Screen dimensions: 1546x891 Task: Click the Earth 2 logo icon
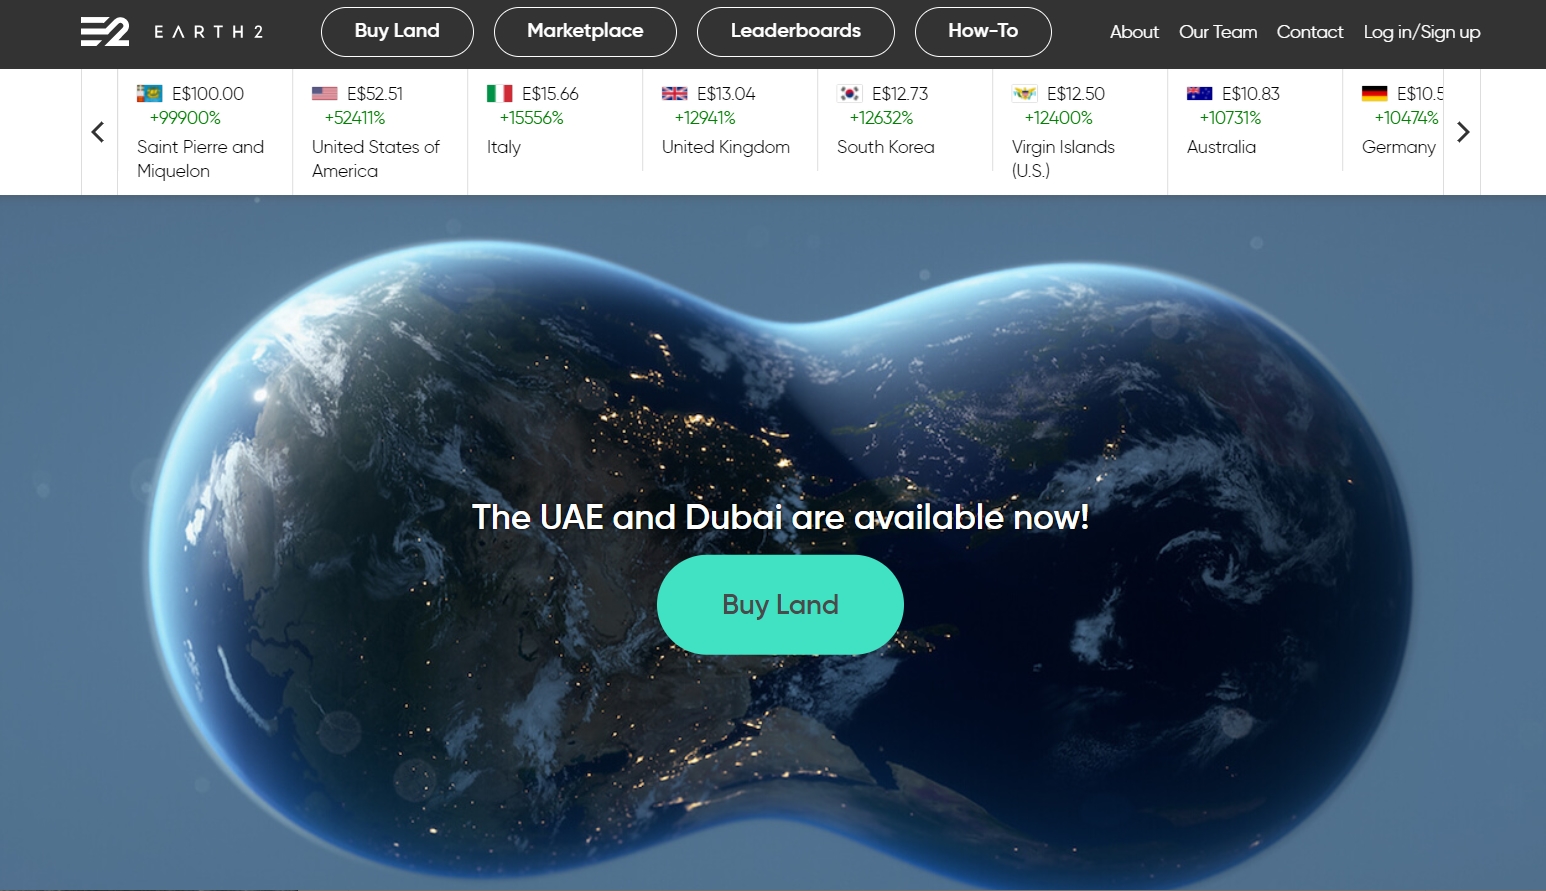105,32
